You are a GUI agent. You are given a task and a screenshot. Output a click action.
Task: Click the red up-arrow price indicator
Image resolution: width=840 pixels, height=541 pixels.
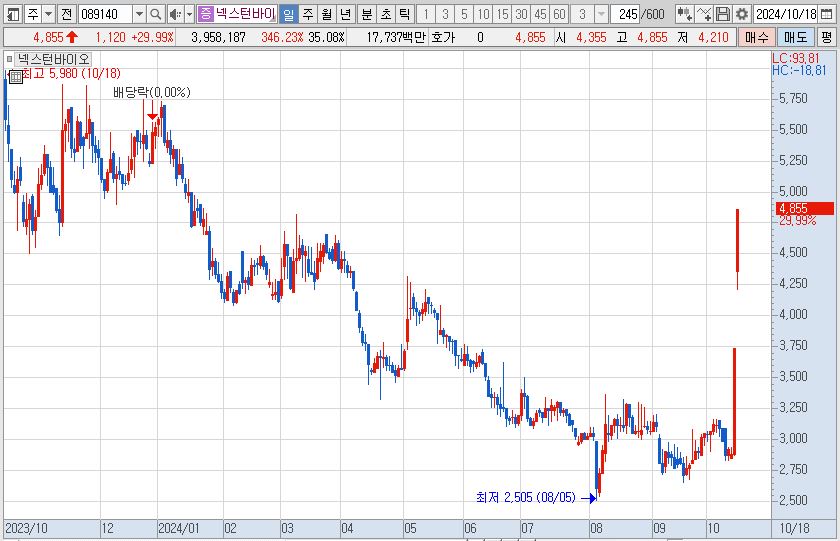coord(72,37)
